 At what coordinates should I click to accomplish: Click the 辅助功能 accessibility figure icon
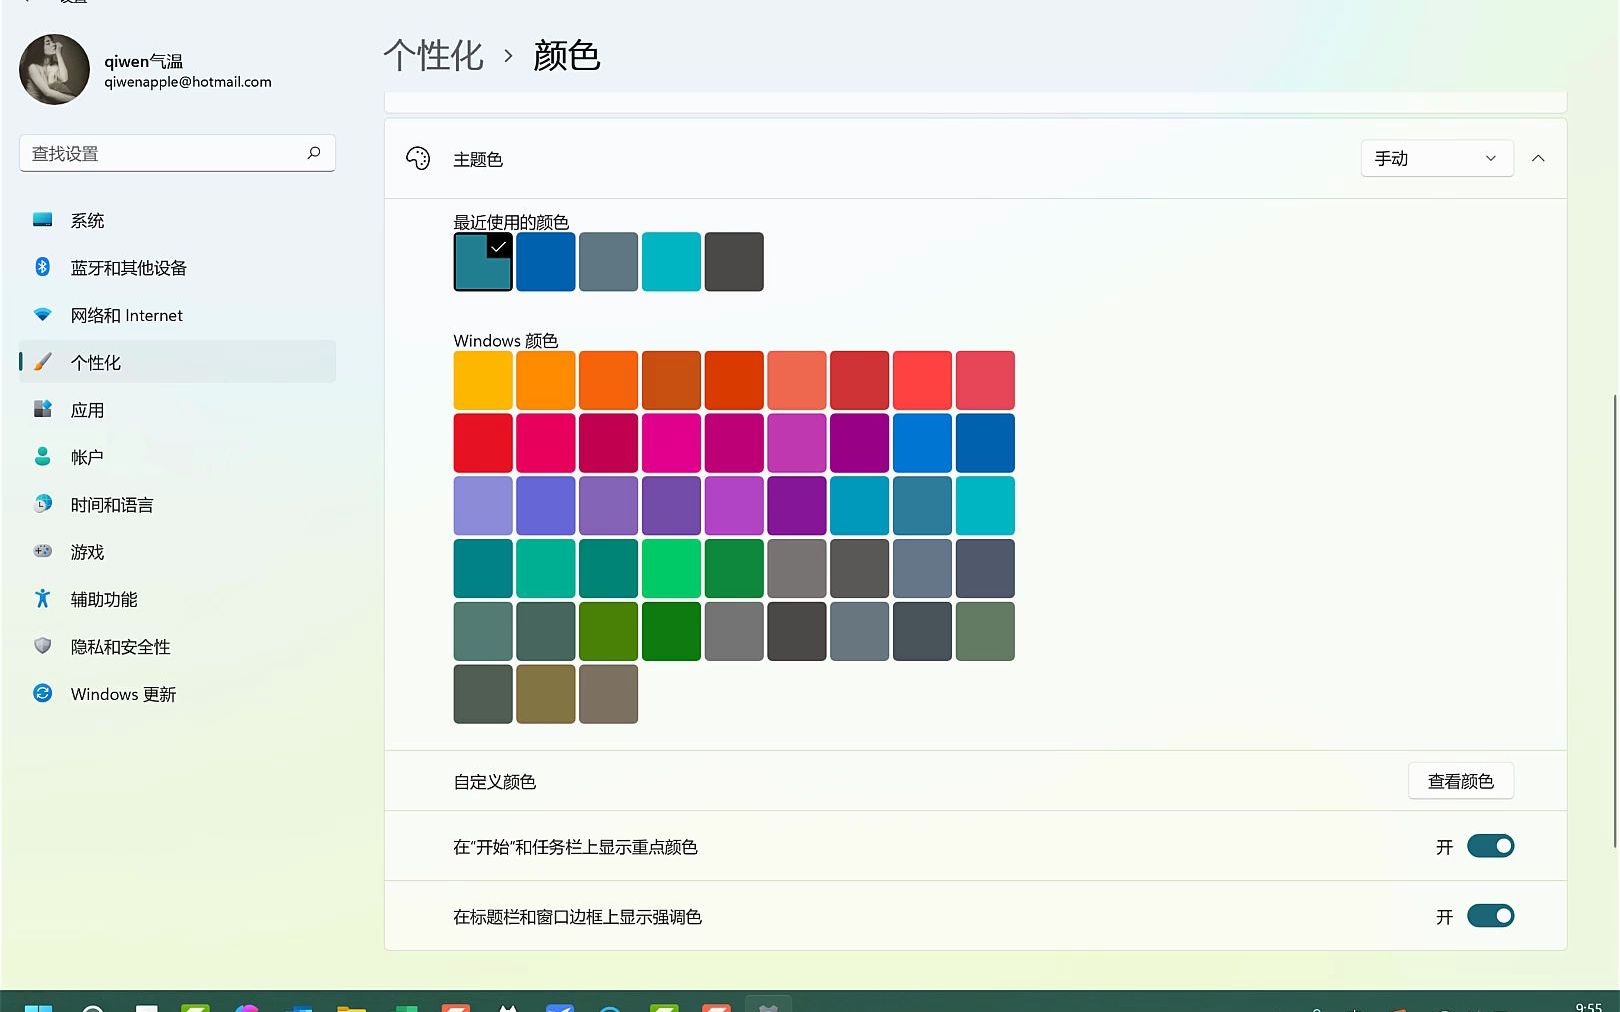coord(42,598)
